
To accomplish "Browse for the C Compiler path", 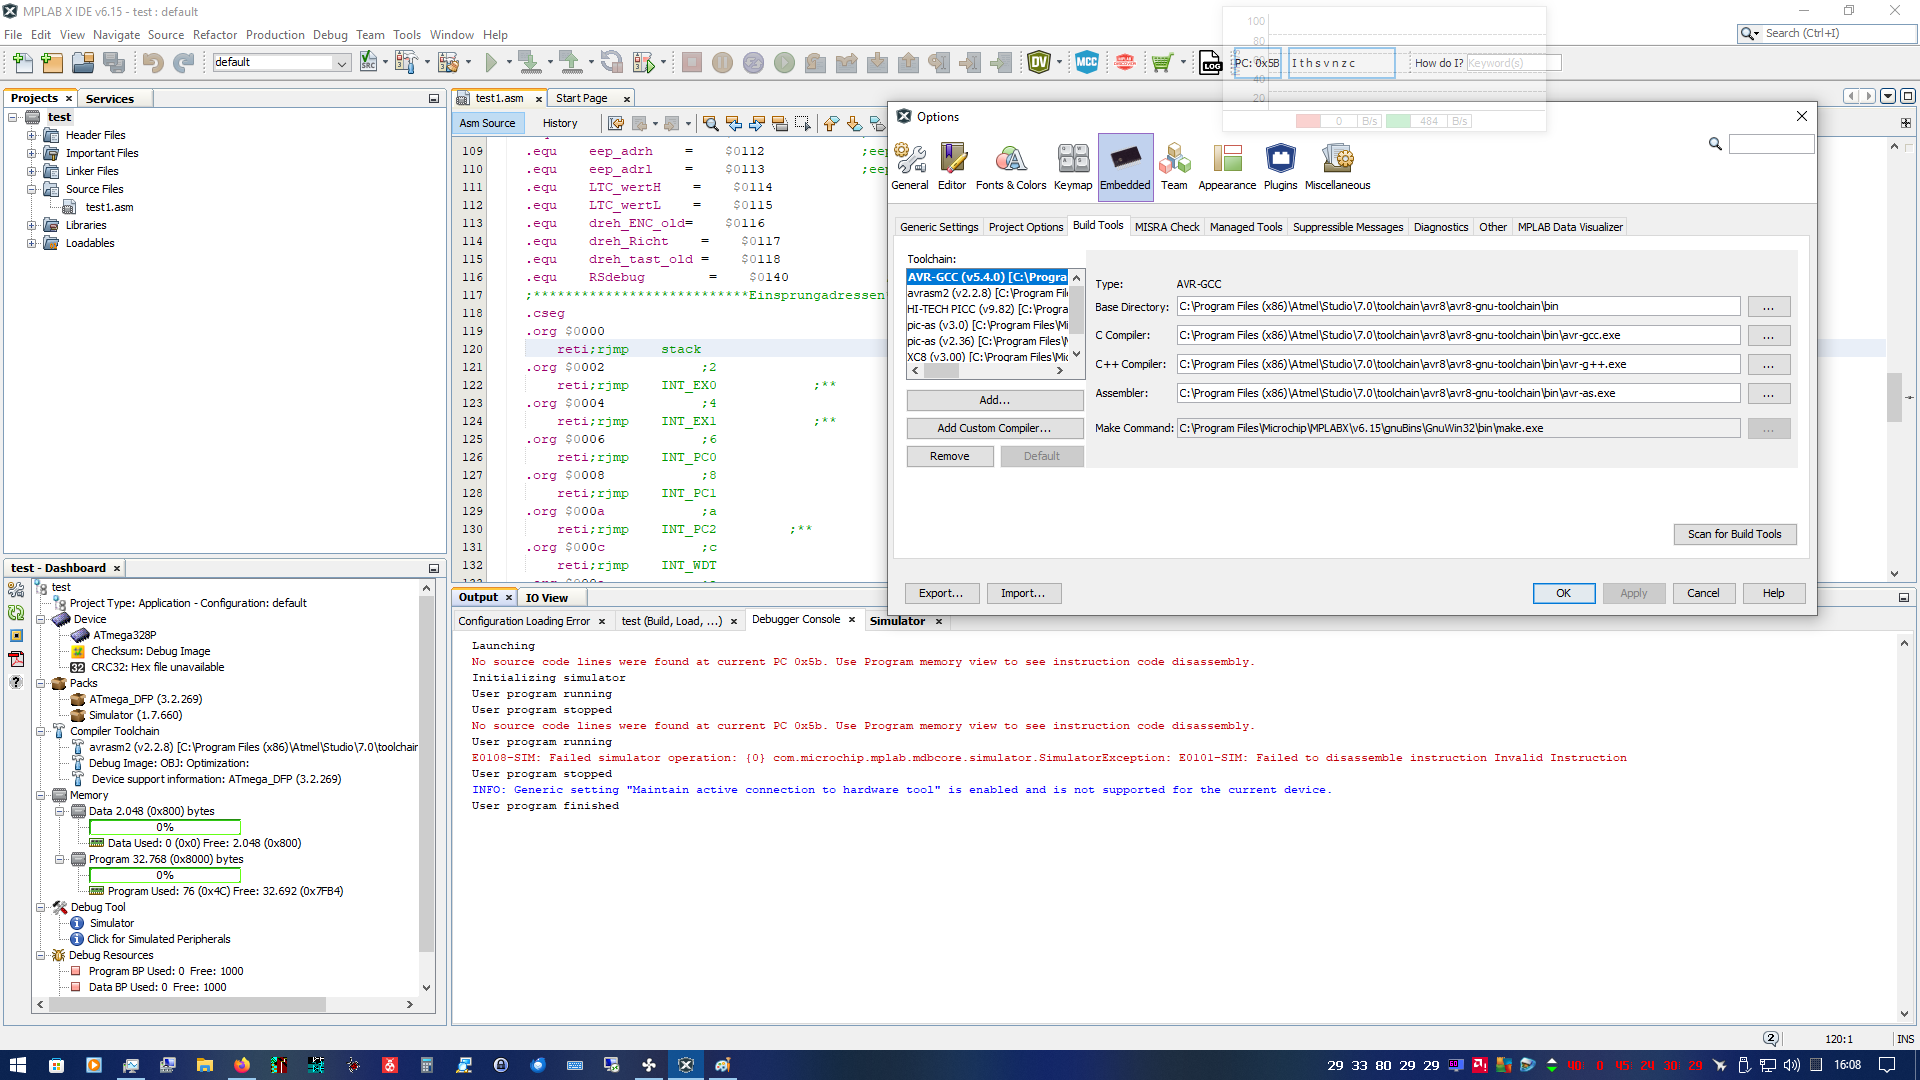I will [x=1768, y=335].
